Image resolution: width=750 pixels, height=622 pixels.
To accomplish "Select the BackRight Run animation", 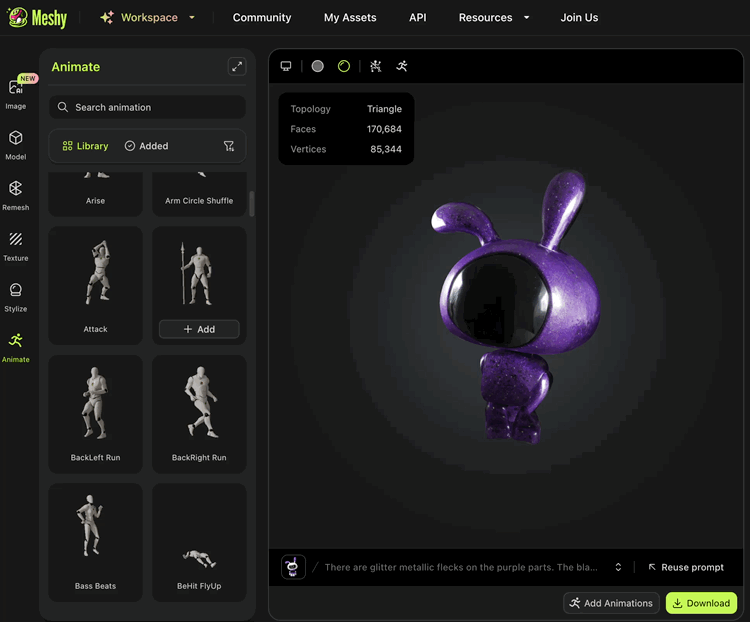I will pyautogui.click(x=199, y=414).
